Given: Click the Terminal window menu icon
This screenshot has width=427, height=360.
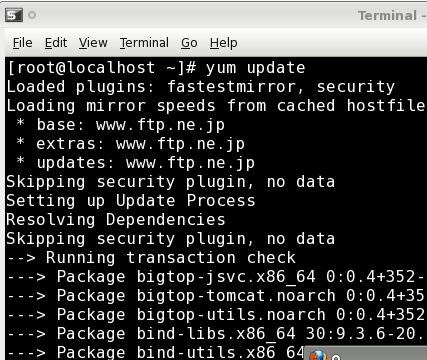Looking at the screenshot, I should click(x=14, y=15).
